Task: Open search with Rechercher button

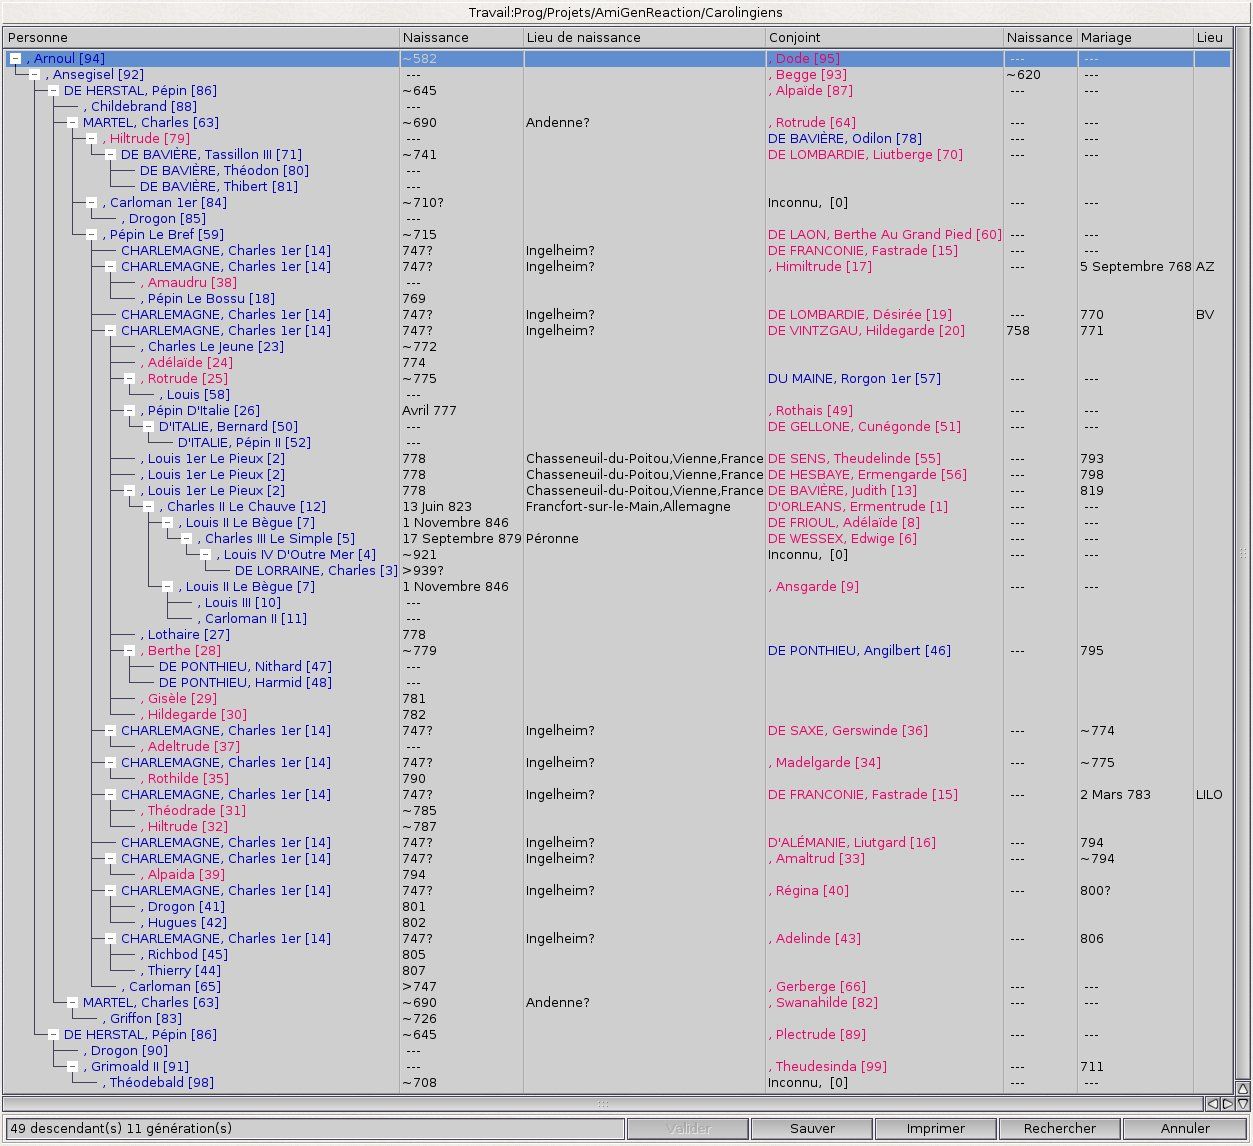Action: (1059, 1128)
